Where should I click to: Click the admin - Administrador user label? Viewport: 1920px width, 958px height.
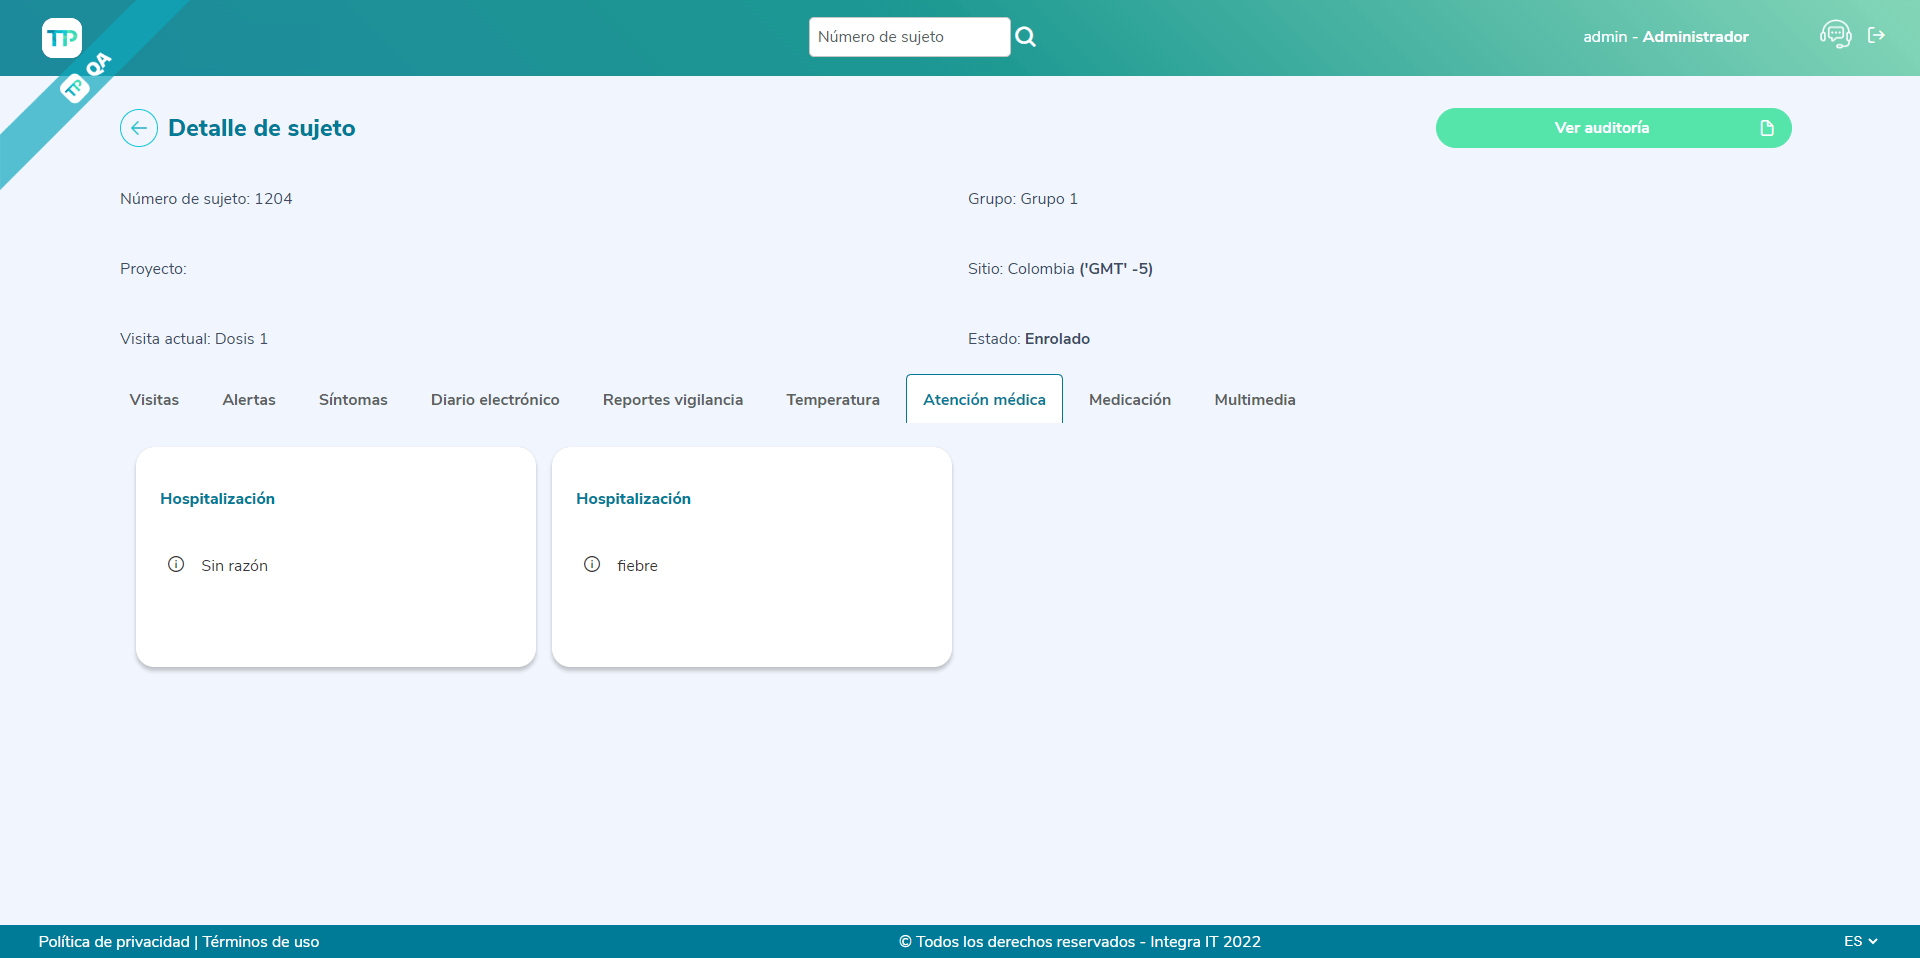coord(1666,37)
